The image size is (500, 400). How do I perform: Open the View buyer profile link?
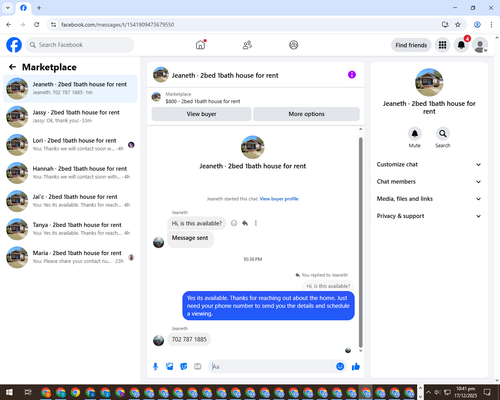[279, 199]
